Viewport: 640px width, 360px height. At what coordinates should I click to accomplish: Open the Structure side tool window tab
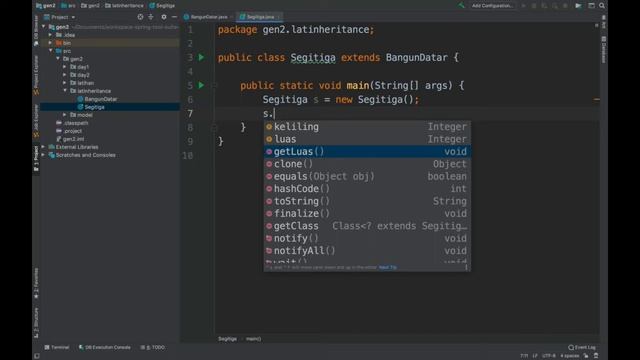36,322
